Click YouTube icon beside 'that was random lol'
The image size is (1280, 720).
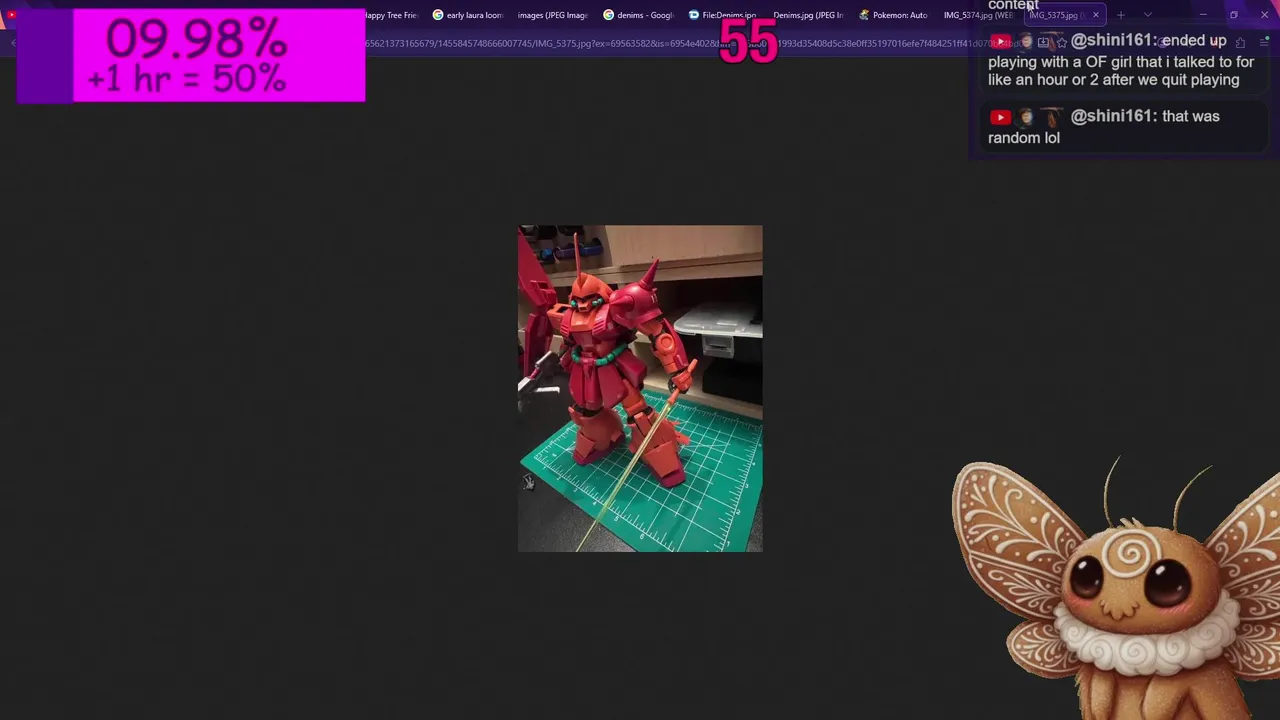pyautogui.click(x=999, y=117)
